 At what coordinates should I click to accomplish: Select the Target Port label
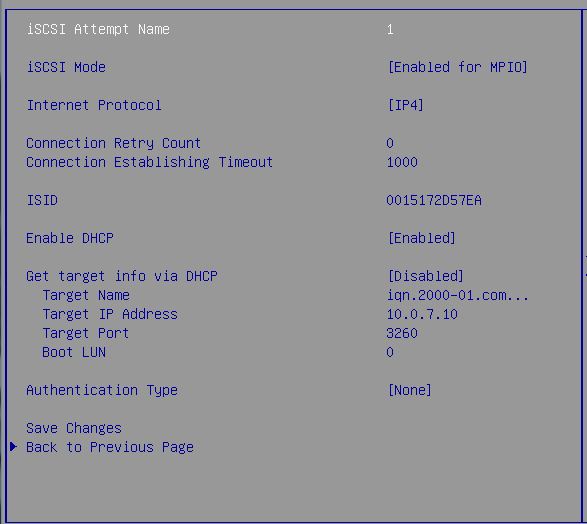coord(86,333)
